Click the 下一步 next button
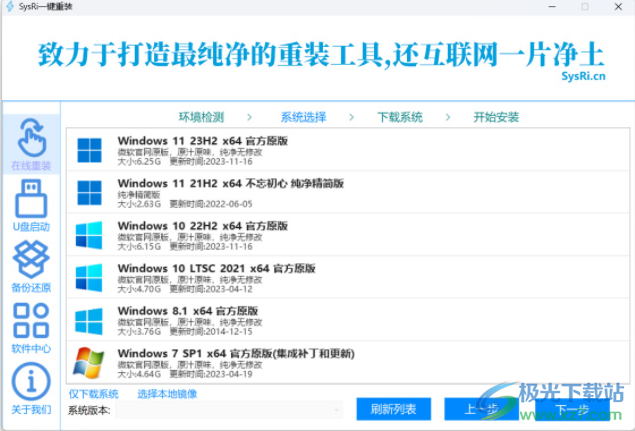 coord(573,409)
